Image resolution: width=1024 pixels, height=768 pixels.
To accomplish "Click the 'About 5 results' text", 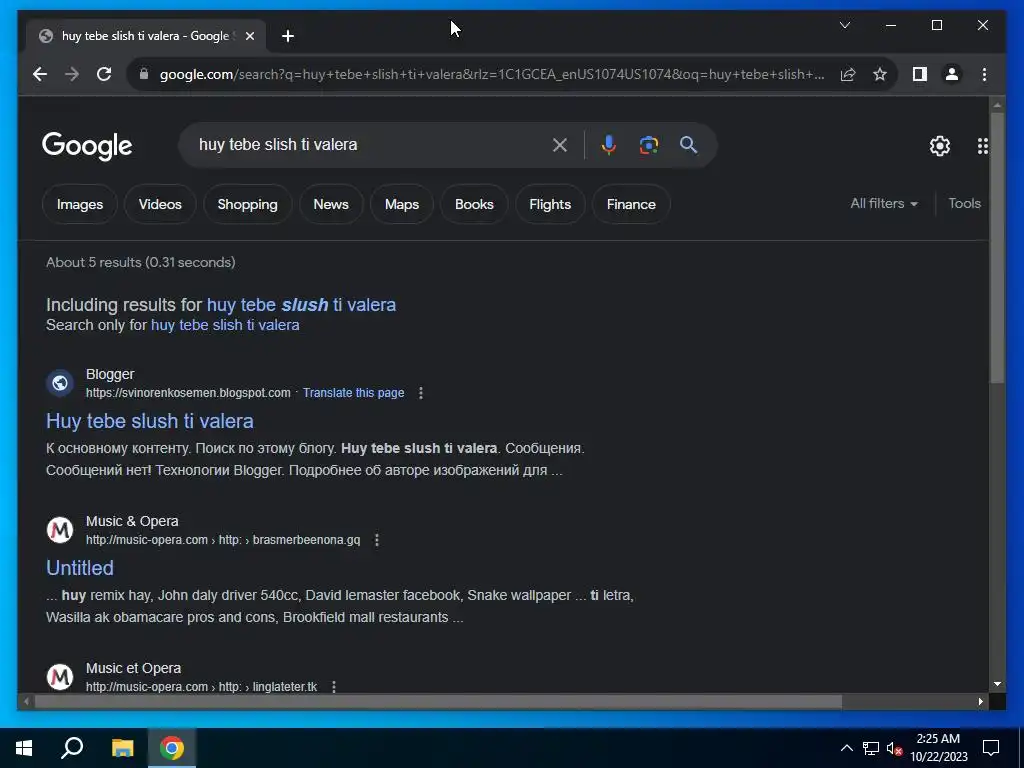I will click(x=140, y=263).
